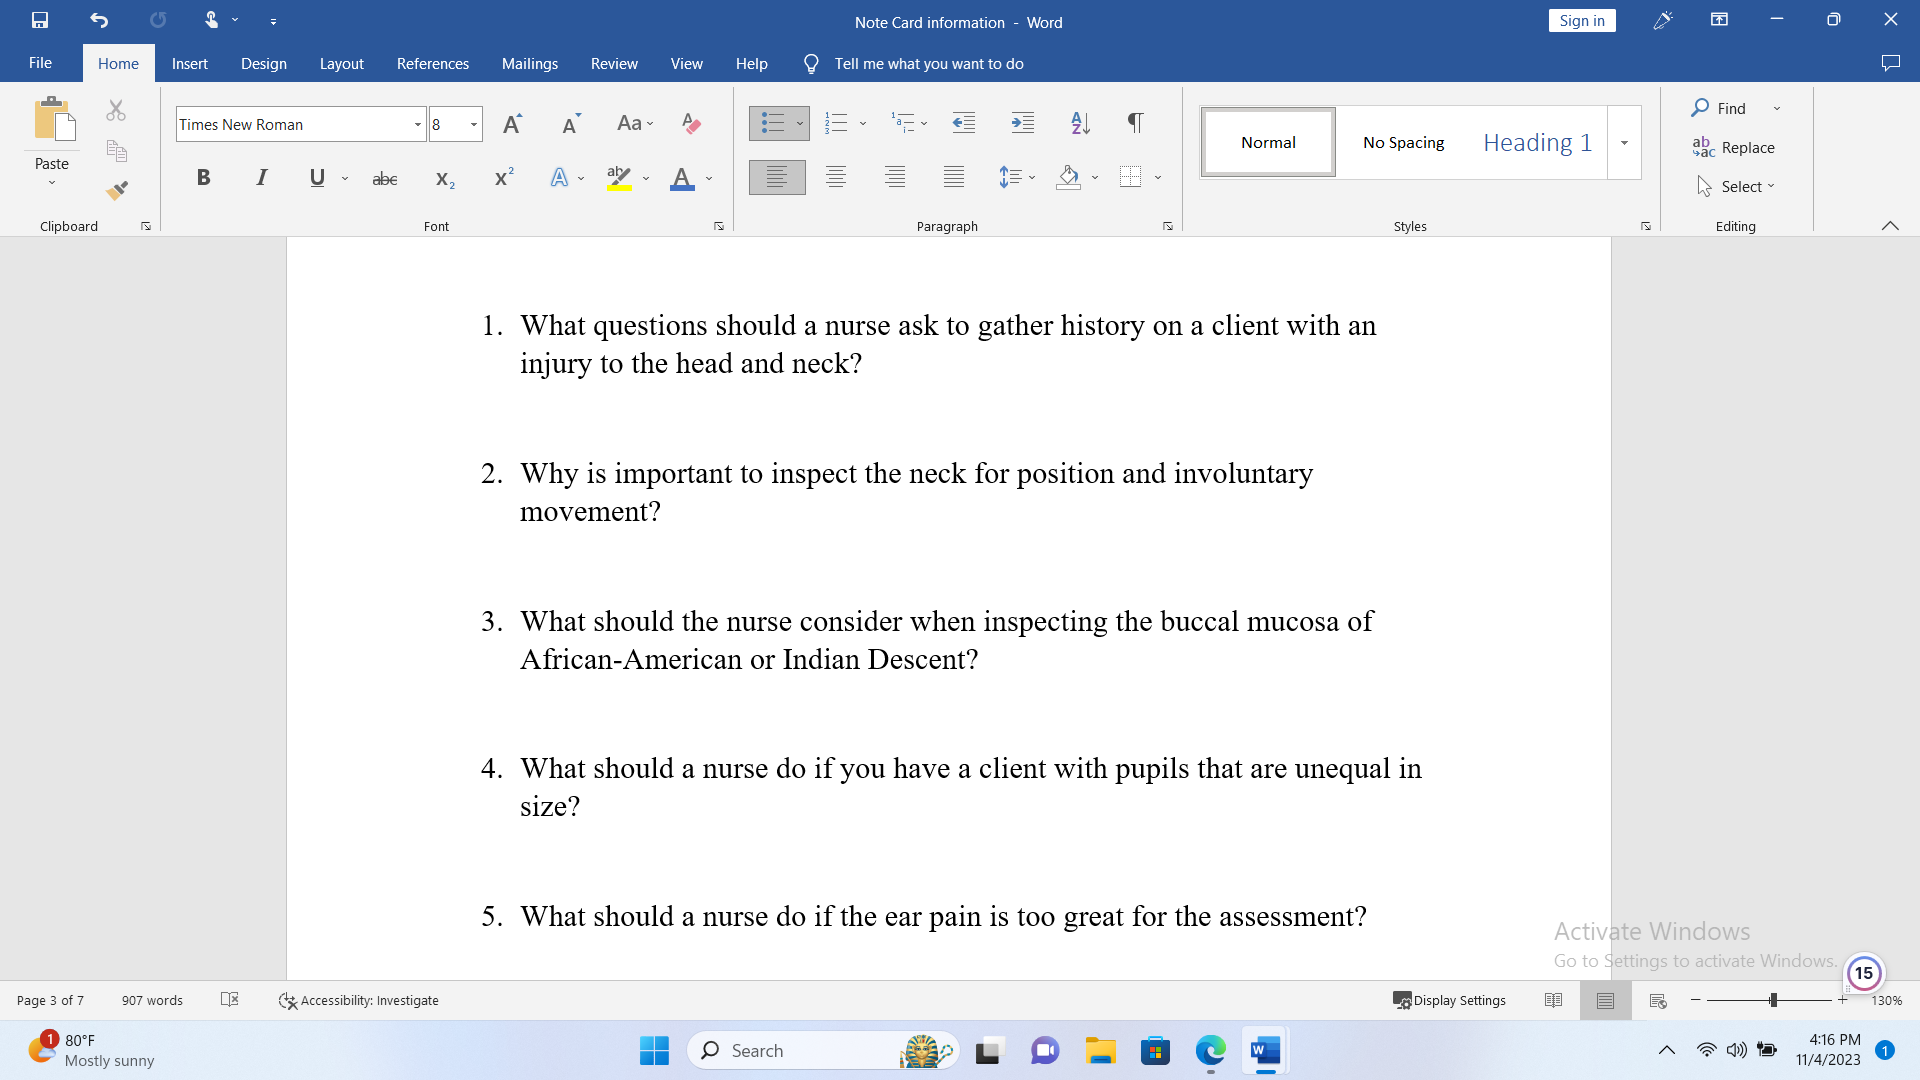The image size is (1920, 1080).
Task: Toggle Italic formatting
Action: point(261,178)
